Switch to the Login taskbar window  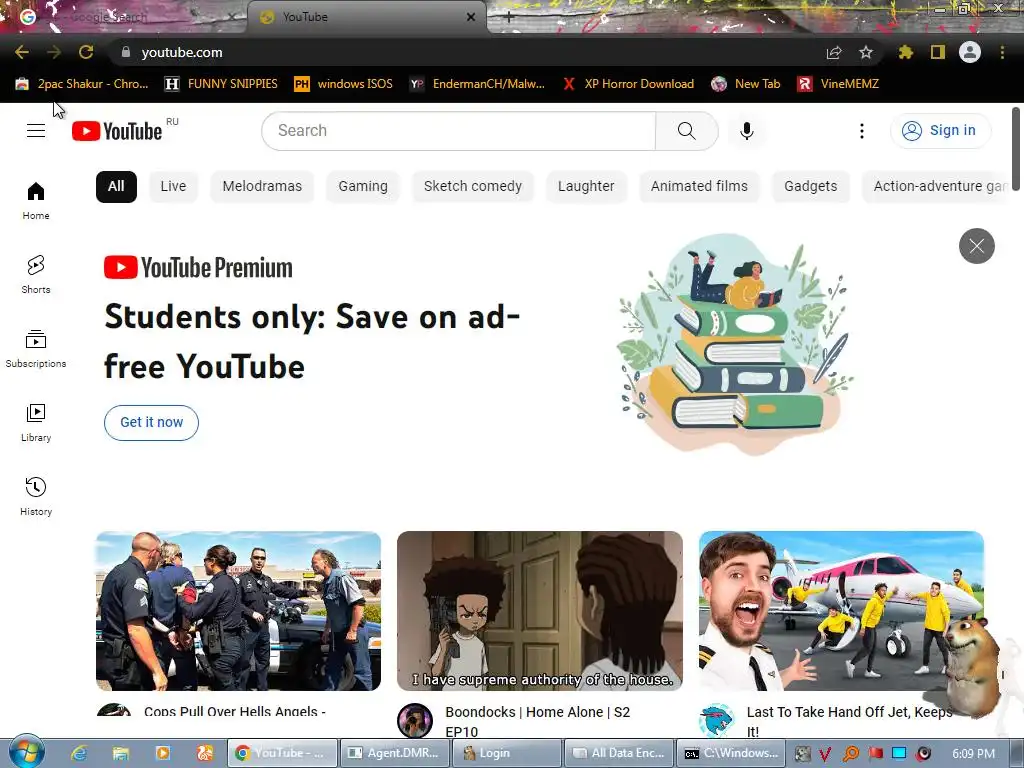[507, 753]
